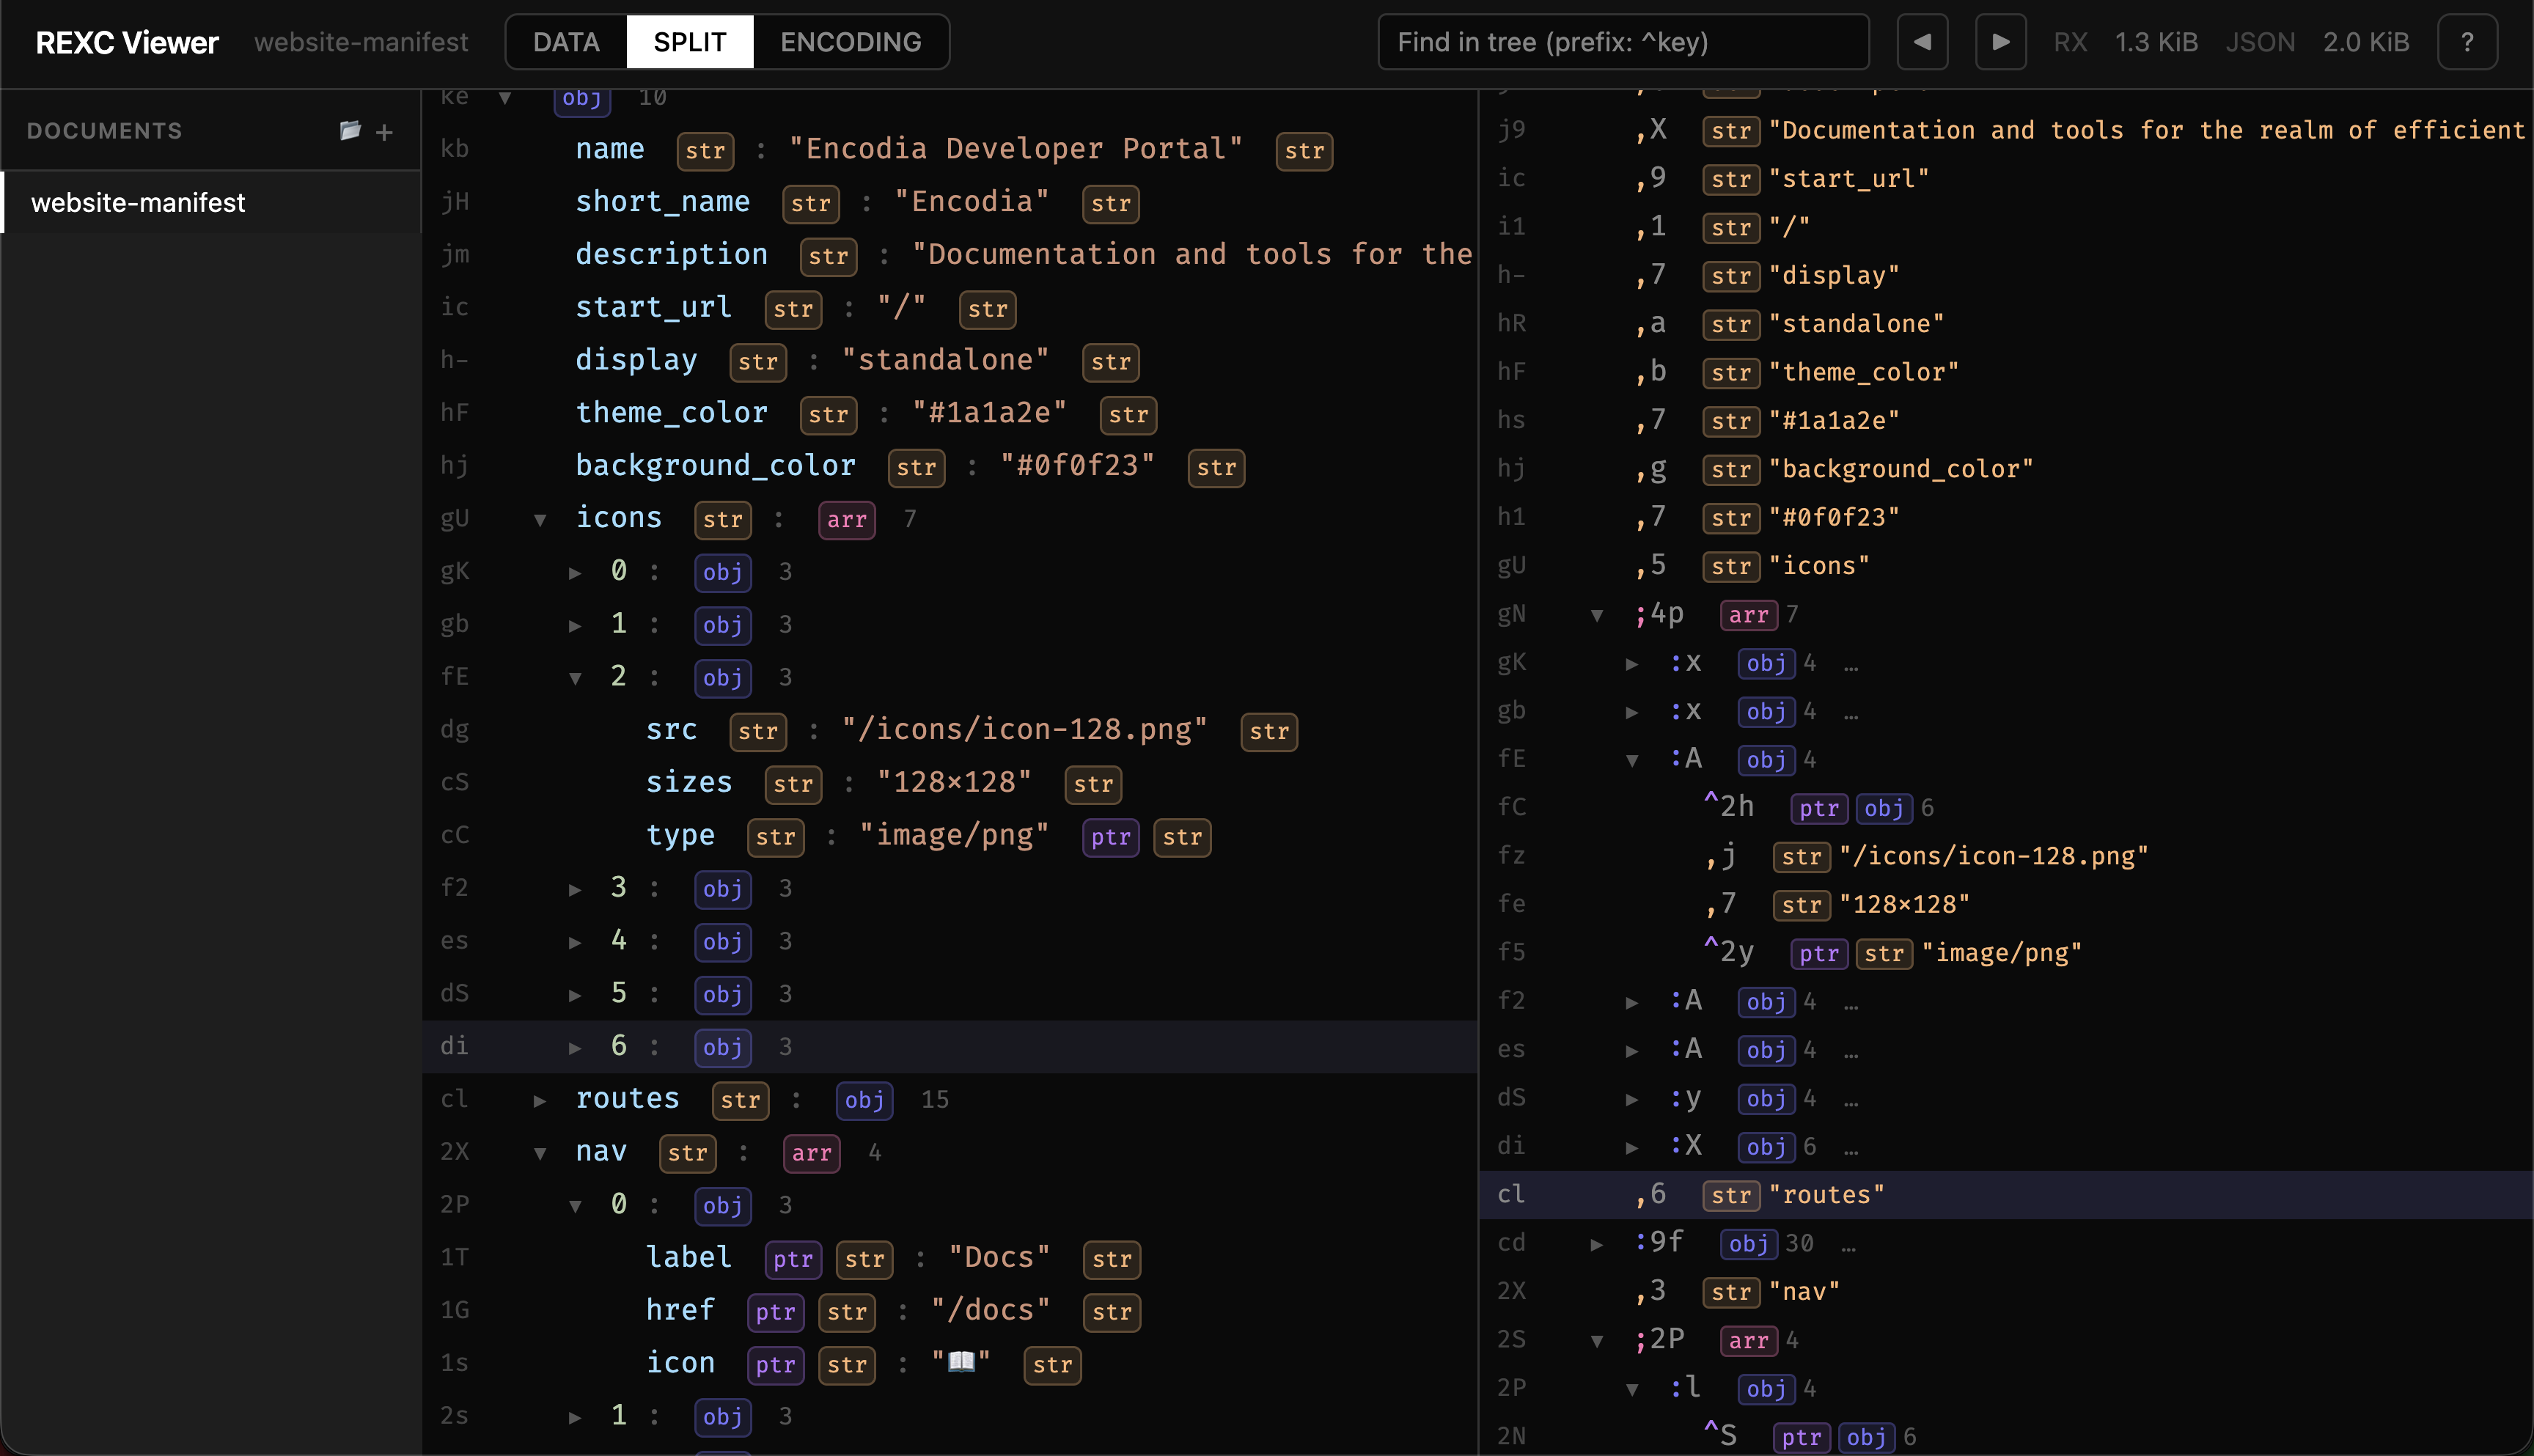The width and height of the screenshot is (2534, 1456).
Task: Switch to ENCODING view tab
Action: (850, 42)
